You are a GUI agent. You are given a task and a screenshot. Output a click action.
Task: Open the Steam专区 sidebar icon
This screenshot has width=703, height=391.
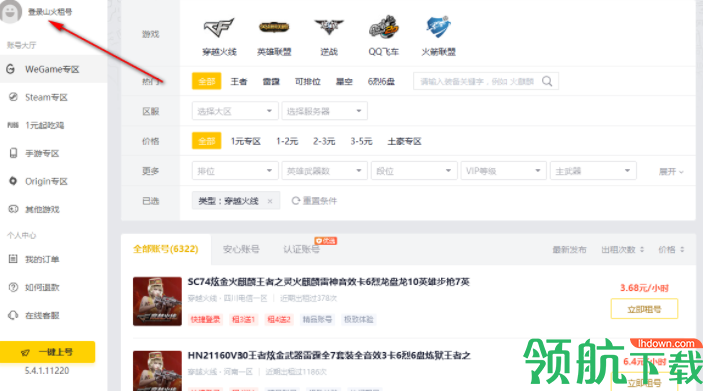click(x=13, y=97)
